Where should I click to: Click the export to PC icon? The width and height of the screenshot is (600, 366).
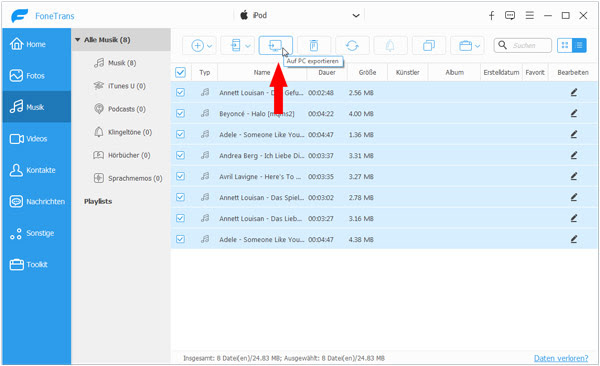pyautogui.click(x=276, y=46)
